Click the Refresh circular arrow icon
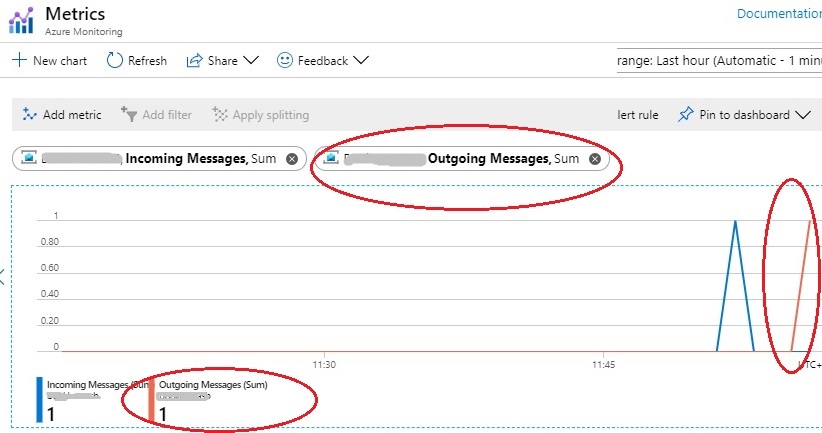The image size is (822, 433). (x=114, y=60)
